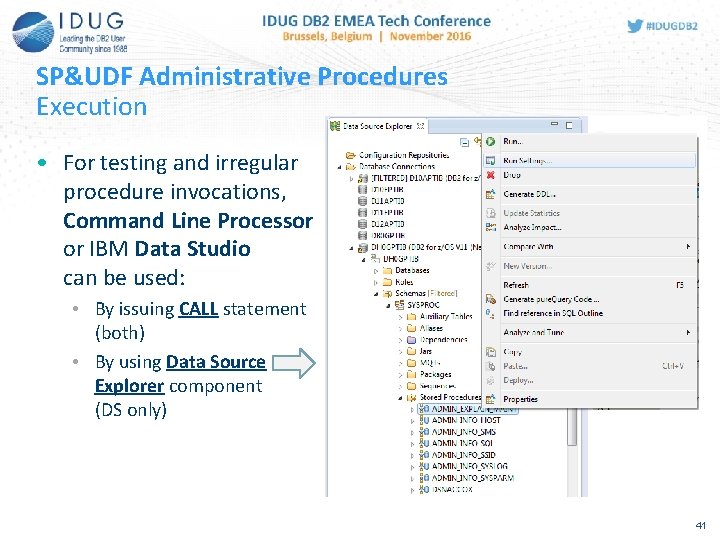
Task: Minimize the Data Source Explorer view
Action: pyautogui.click(x=554, y=124)
